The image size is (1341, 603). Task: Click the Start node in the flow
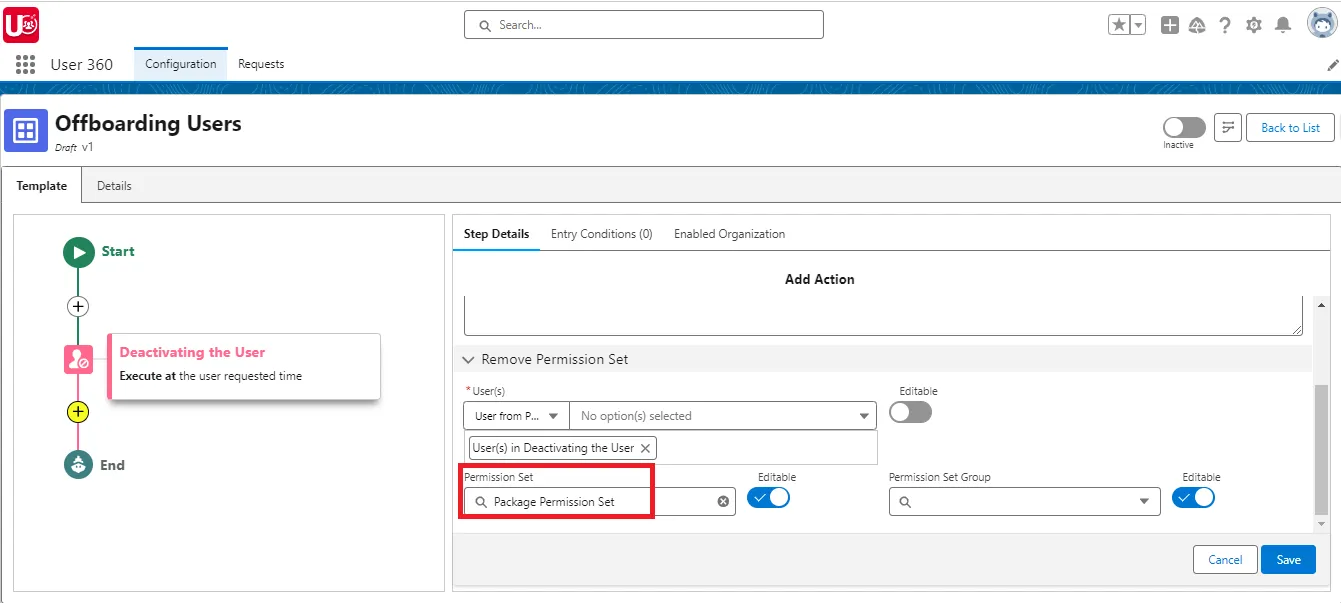[x=79, y=251]
